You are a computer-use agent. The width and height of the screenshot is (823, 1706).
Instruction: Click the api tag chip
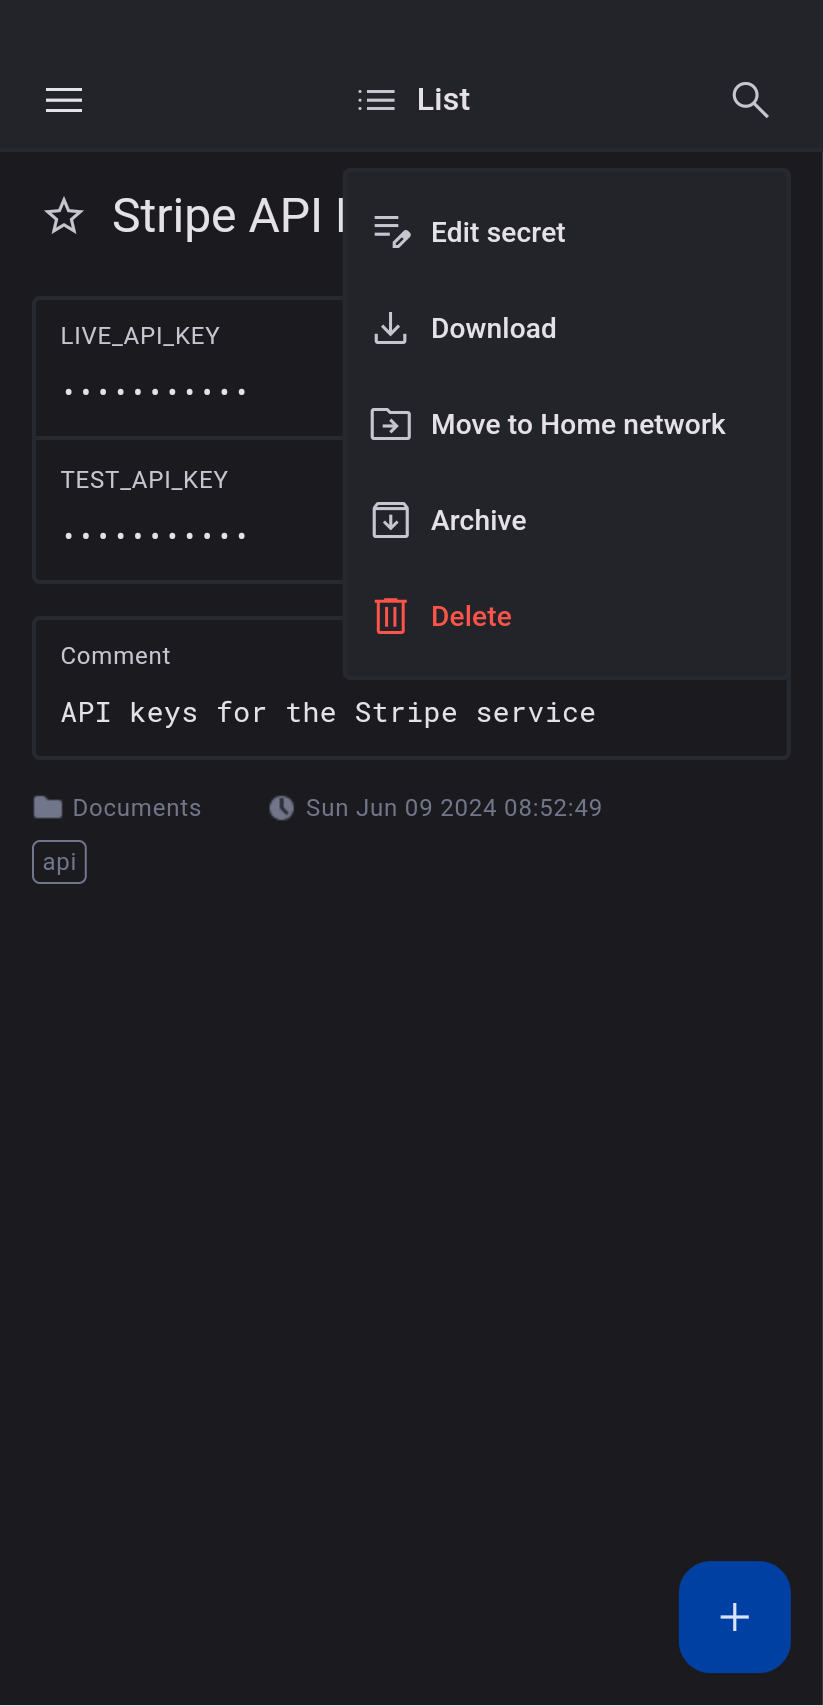pos(60,862)
